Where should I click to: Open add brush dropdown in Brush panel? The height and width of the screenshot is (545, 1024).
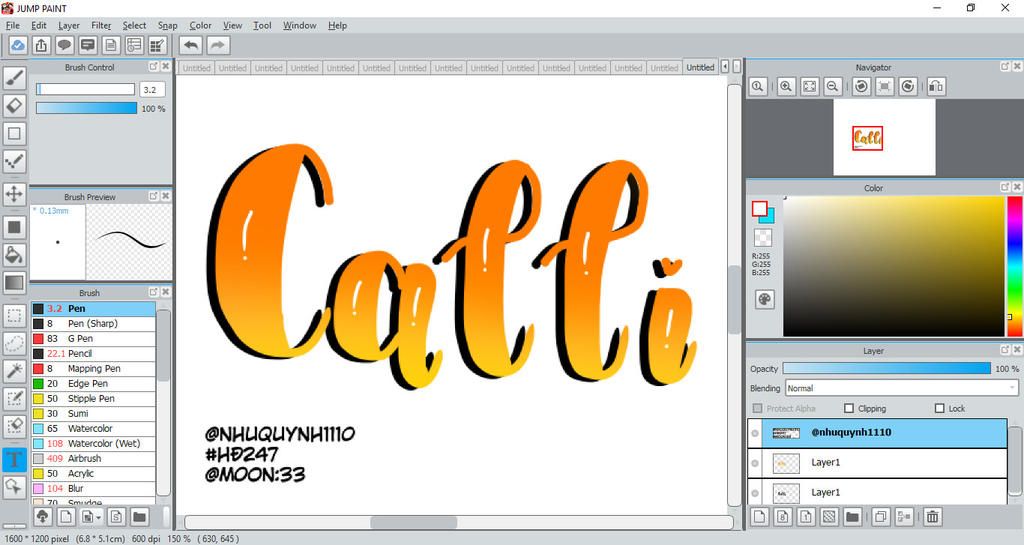coord(91,517)
